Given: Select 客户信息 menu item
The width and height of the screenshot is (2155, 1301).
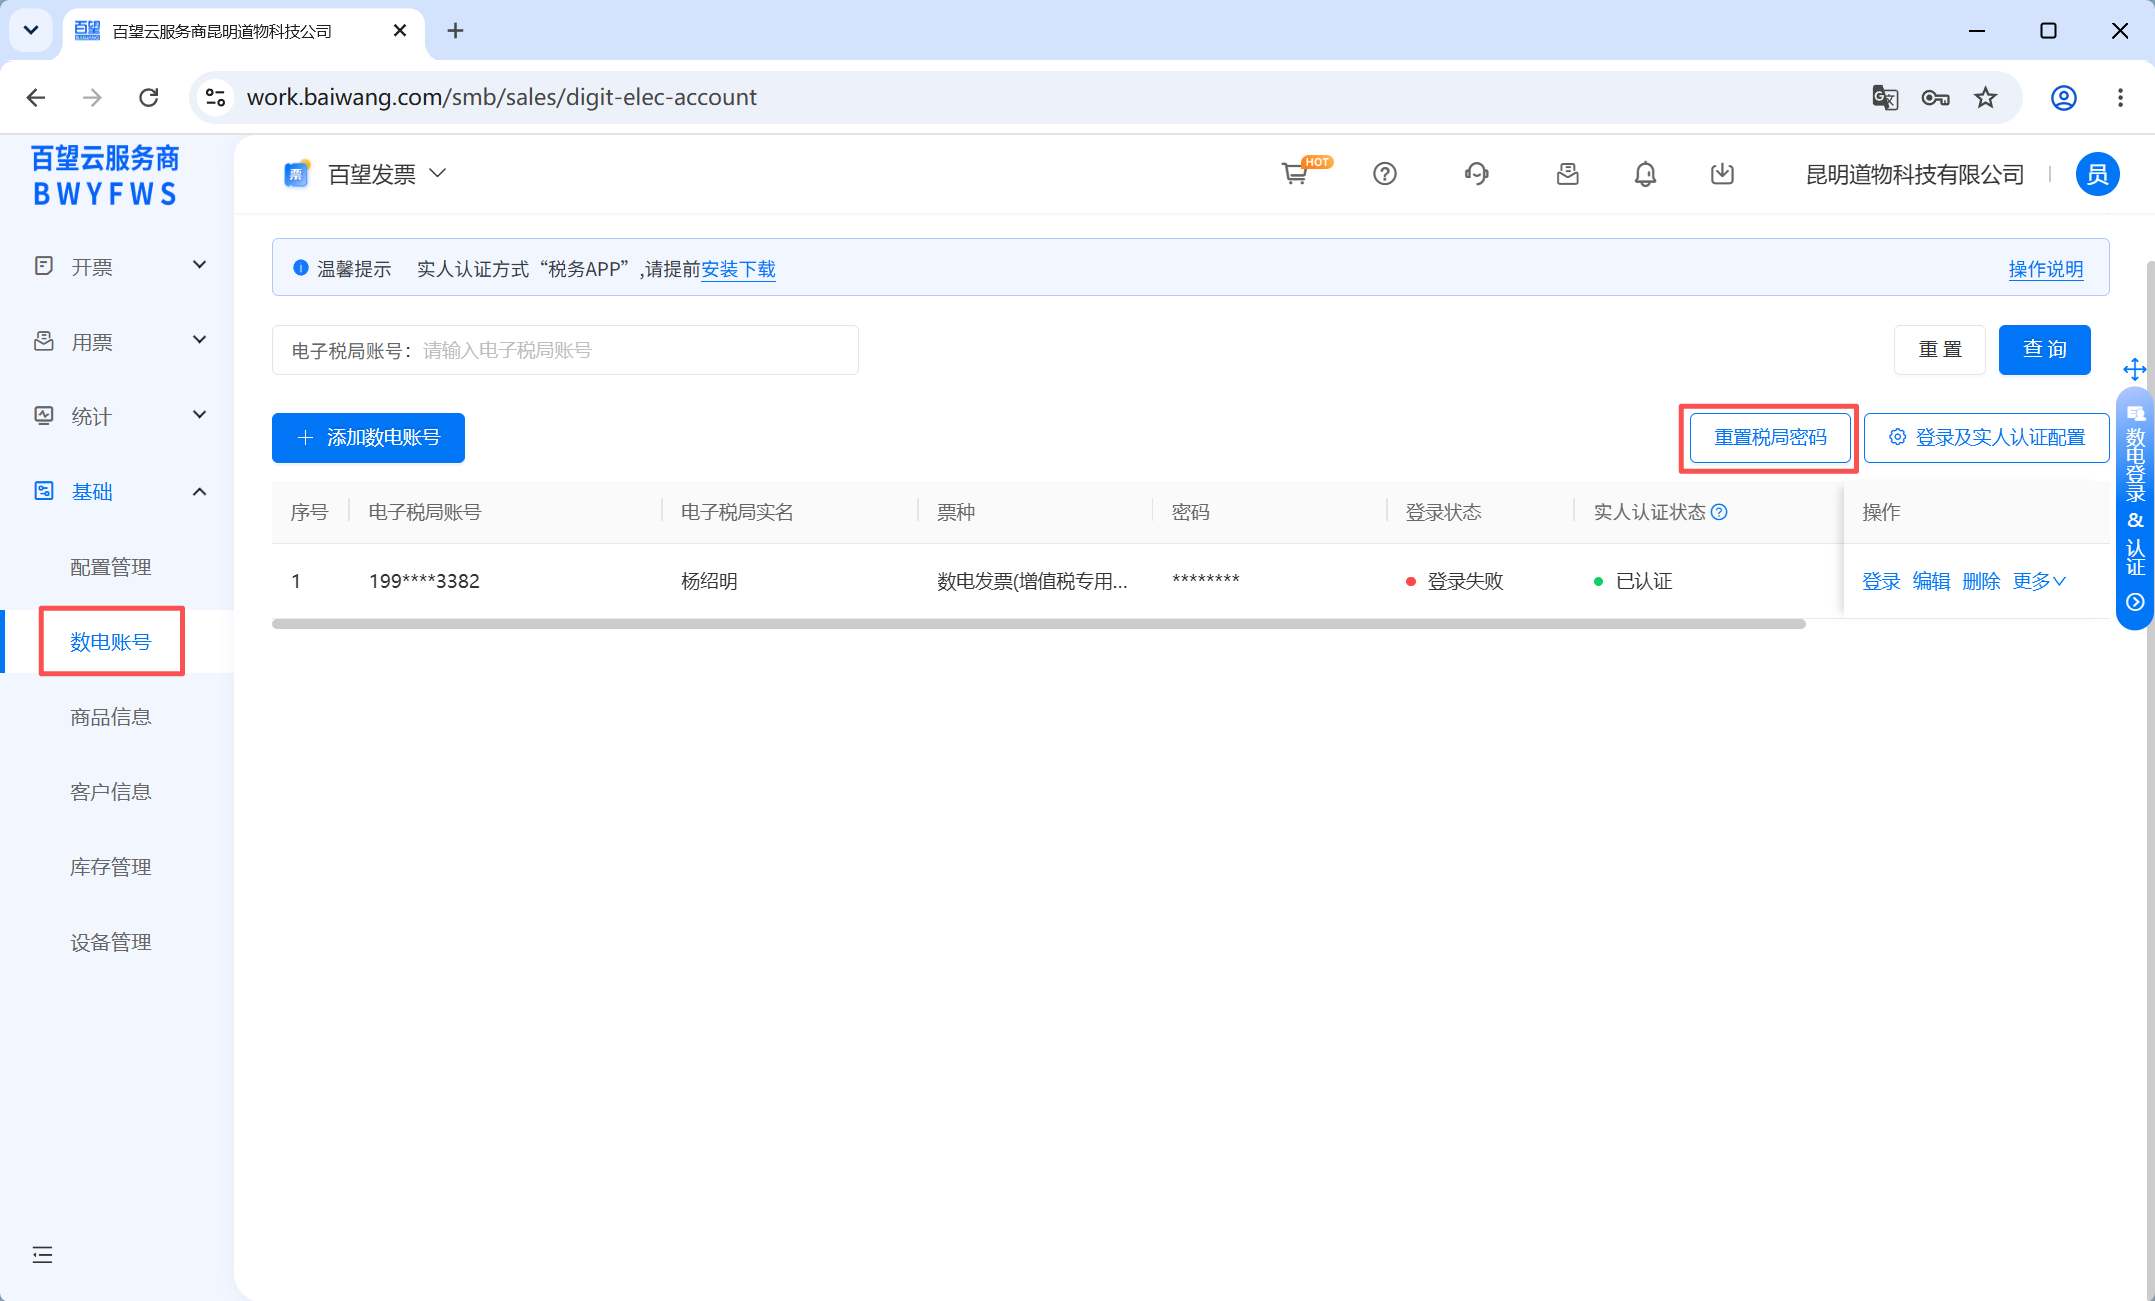Looking at the screenshot, I should coord(110,792).
